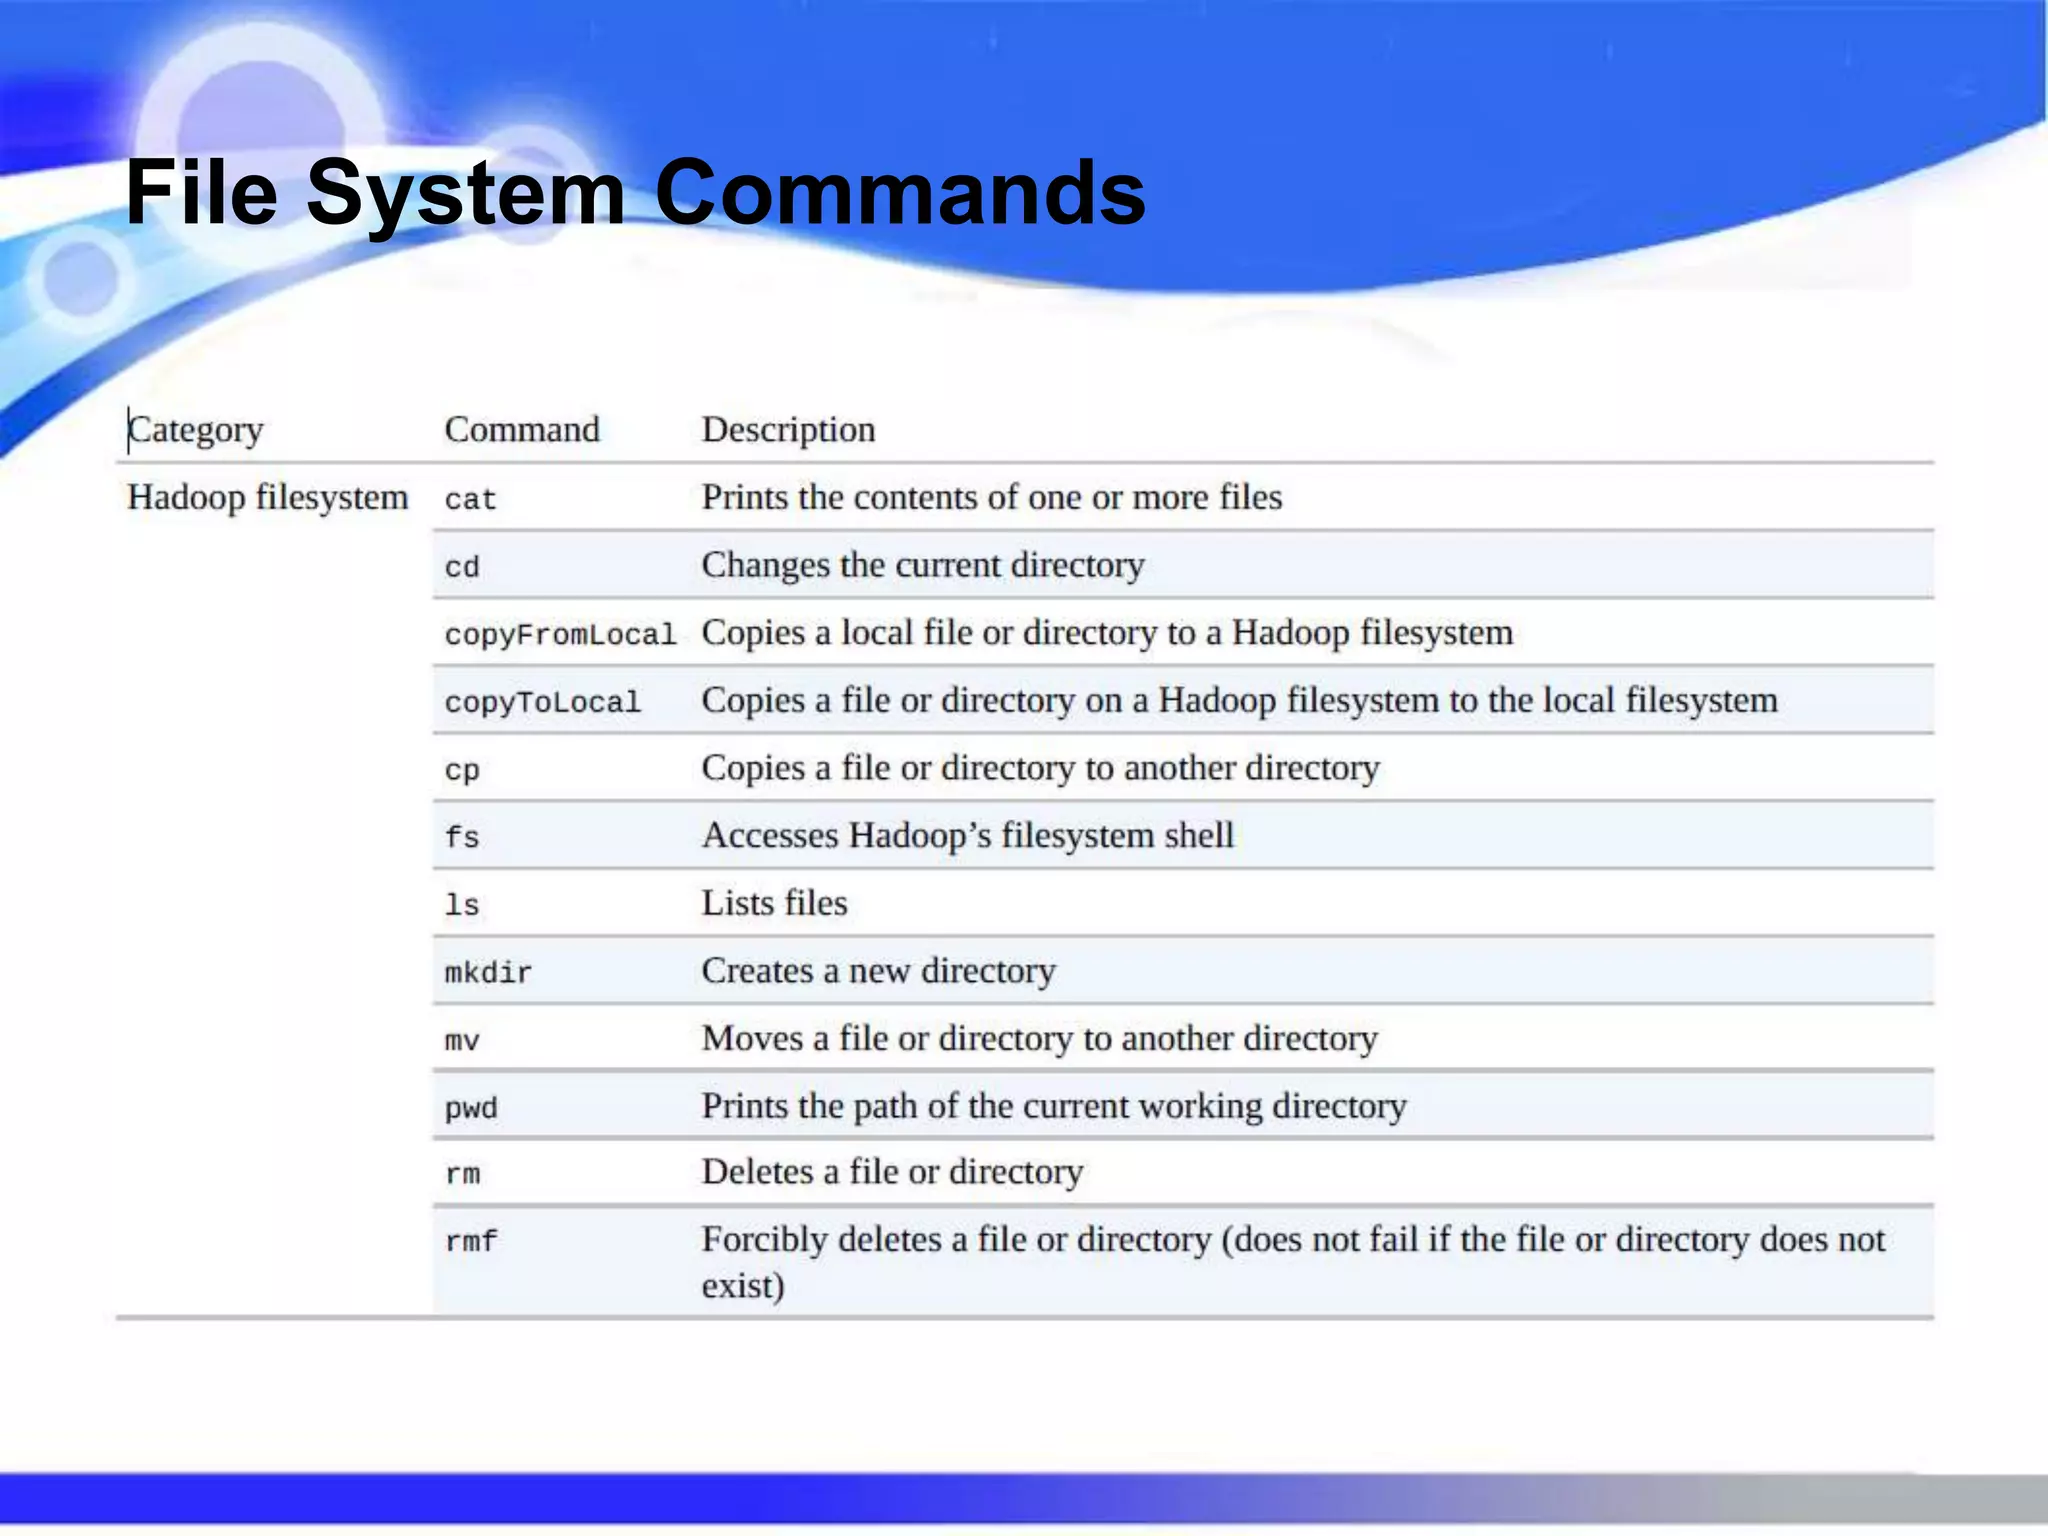Click the 'pwd' command cell
This screenshot has width=2048, height=1536.
click(x=471, y=1109)
